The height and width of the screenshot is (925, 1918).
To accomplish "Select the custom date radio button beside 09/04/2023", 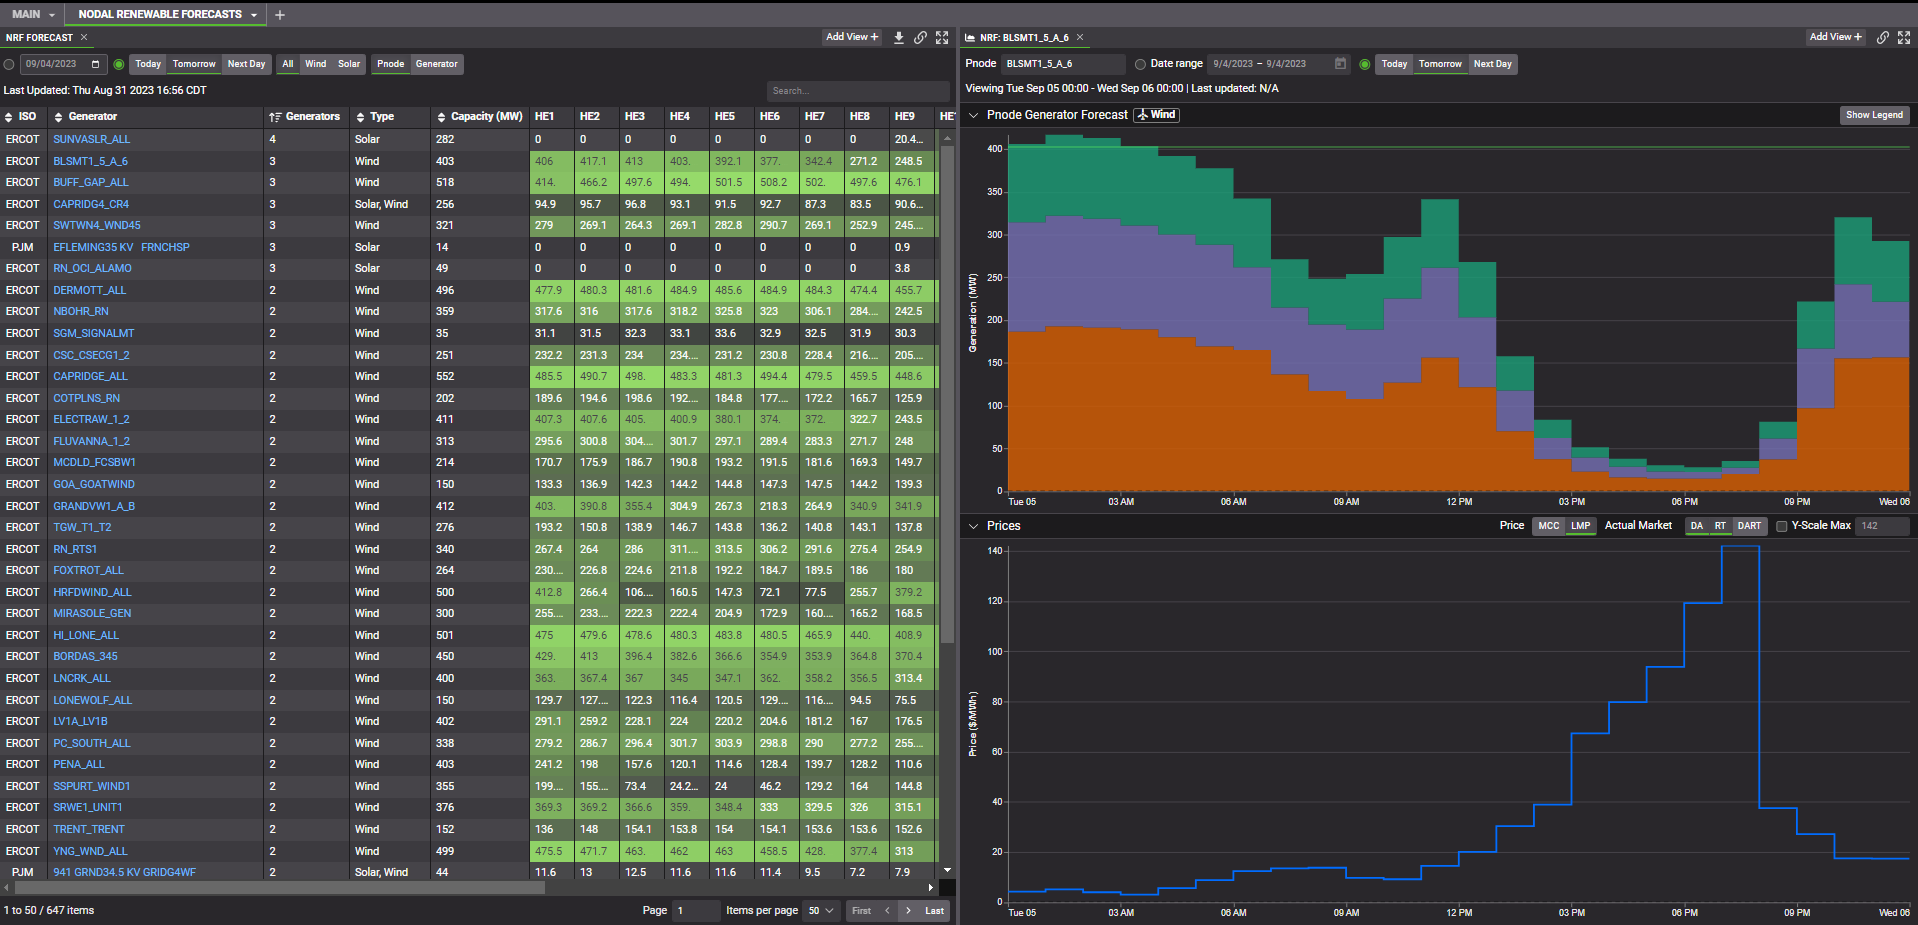I will (9, 64).
